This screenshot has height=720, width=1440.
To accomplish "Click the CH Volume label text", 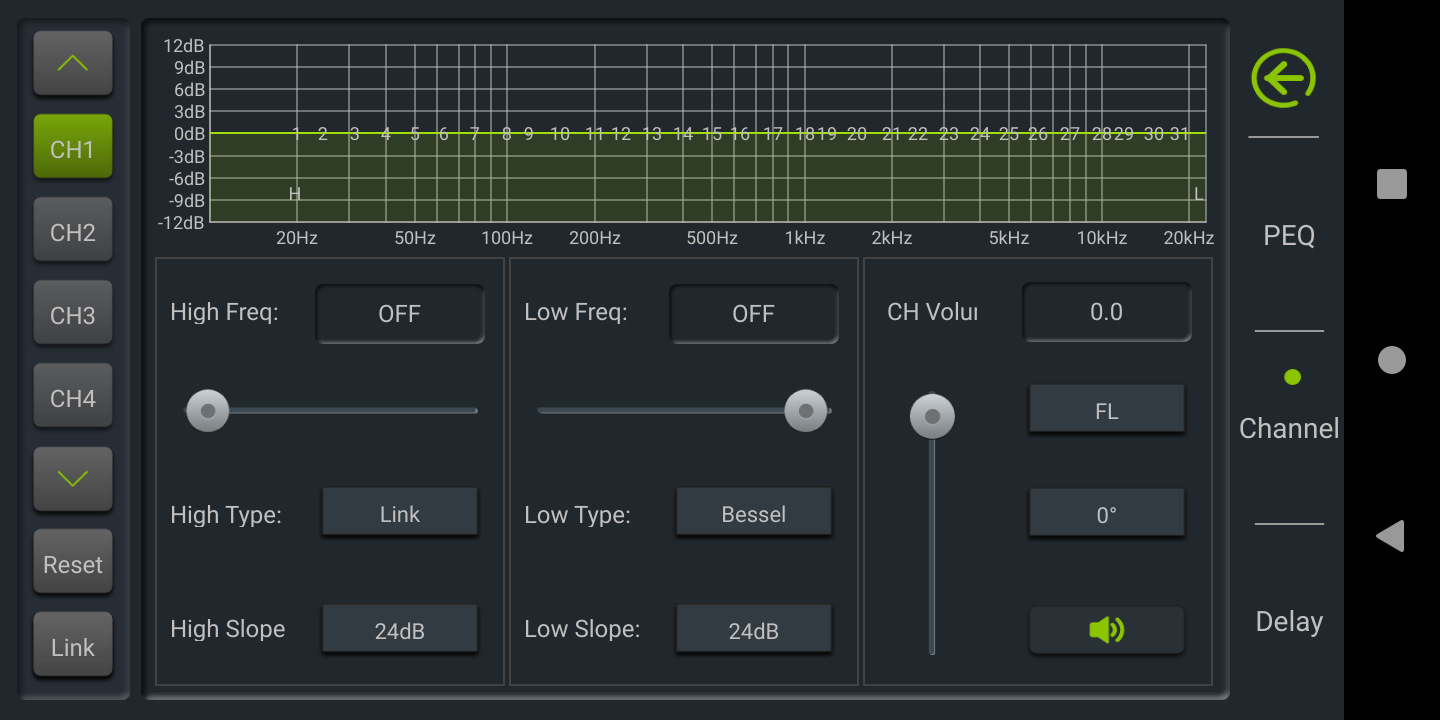I will pyautogui.click(x=932, y=312).
